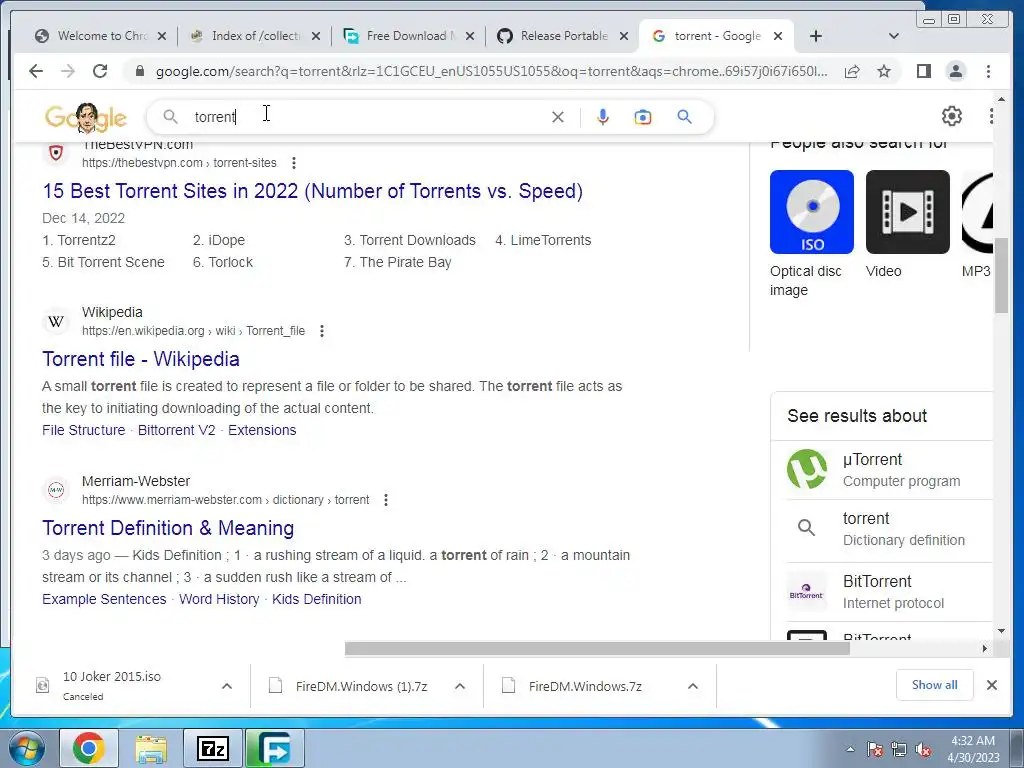1024x768 pixels.
Task: Start a voice search with the microphone
Action: pos(603,117)
